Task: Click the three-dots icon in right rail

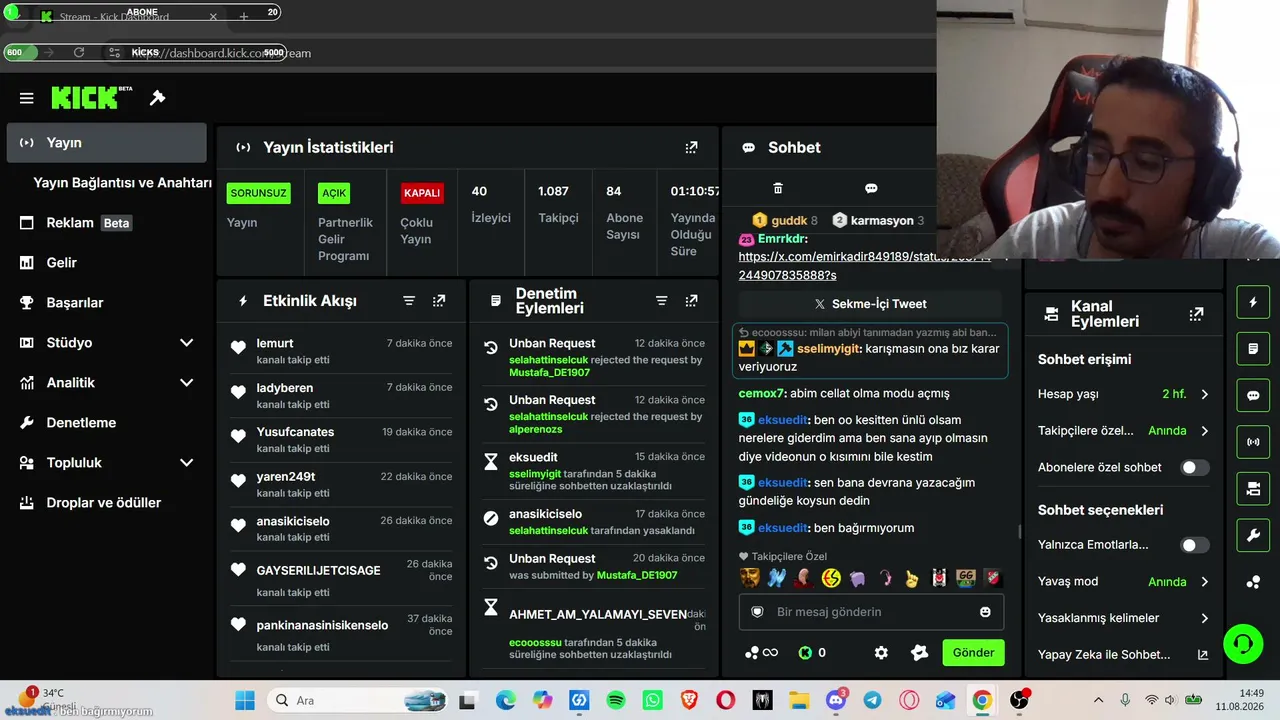Action: coord(1253,582)
